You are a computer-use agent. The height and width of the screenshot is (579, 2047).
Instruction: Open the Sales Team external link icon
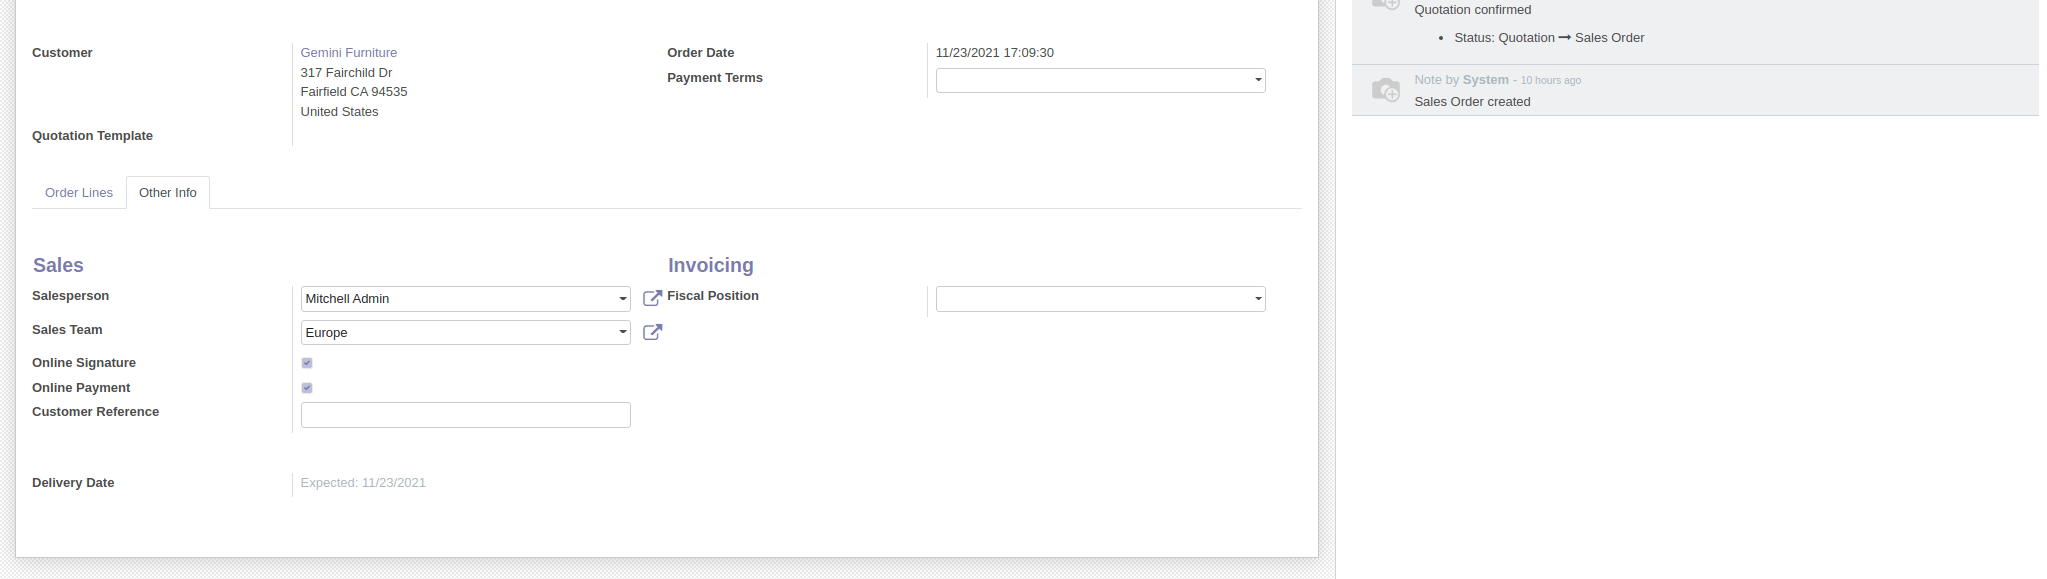pos(652,332)
